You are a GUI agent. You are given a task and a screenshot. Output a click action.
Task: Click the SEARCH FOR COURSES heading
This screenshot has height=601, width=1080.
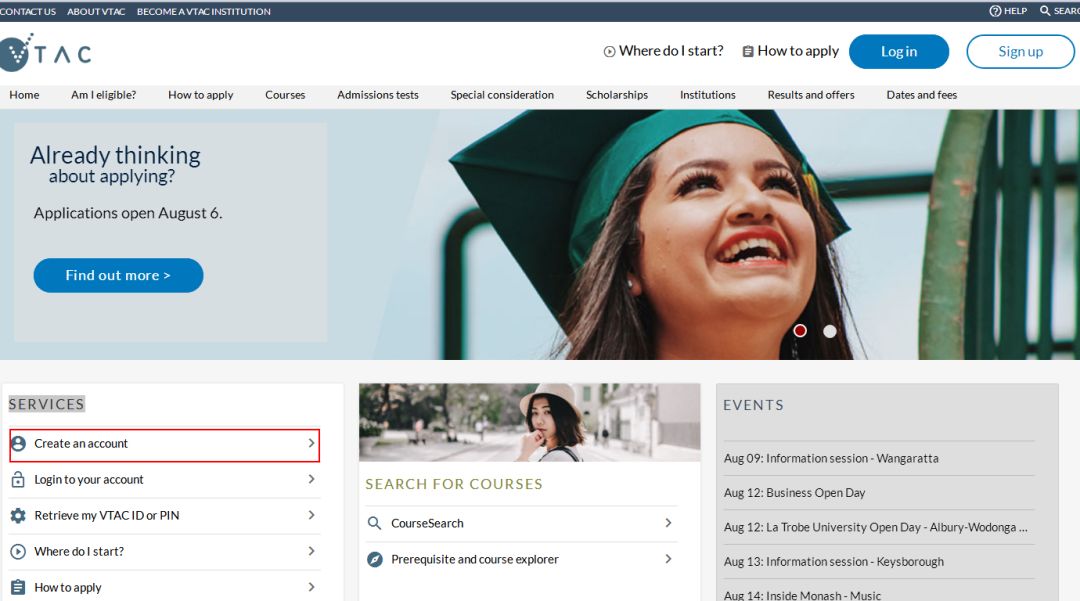[454, 484]
